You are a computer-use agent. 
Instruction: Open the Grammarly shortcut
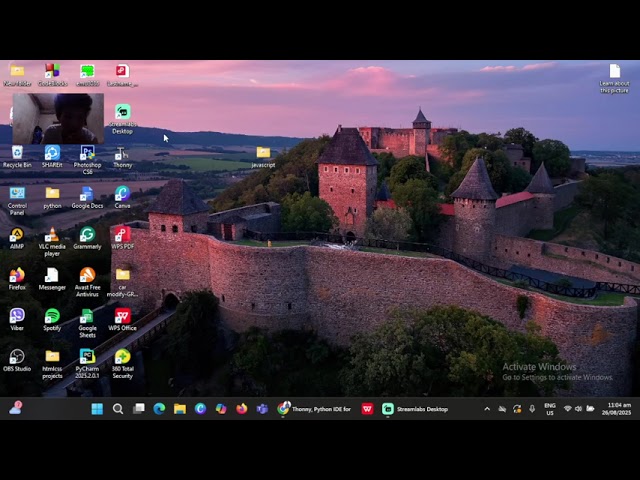click(x=87, y=238)
